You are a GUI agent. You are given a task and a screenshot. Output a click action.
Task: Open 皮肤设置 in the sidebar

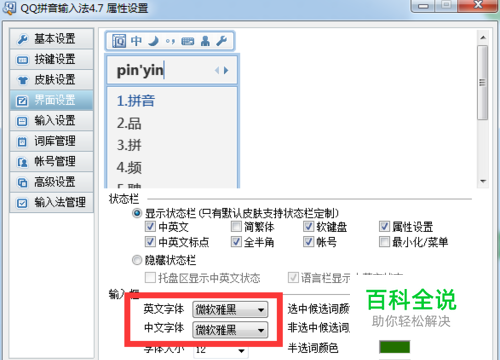[x=51, y=80]
